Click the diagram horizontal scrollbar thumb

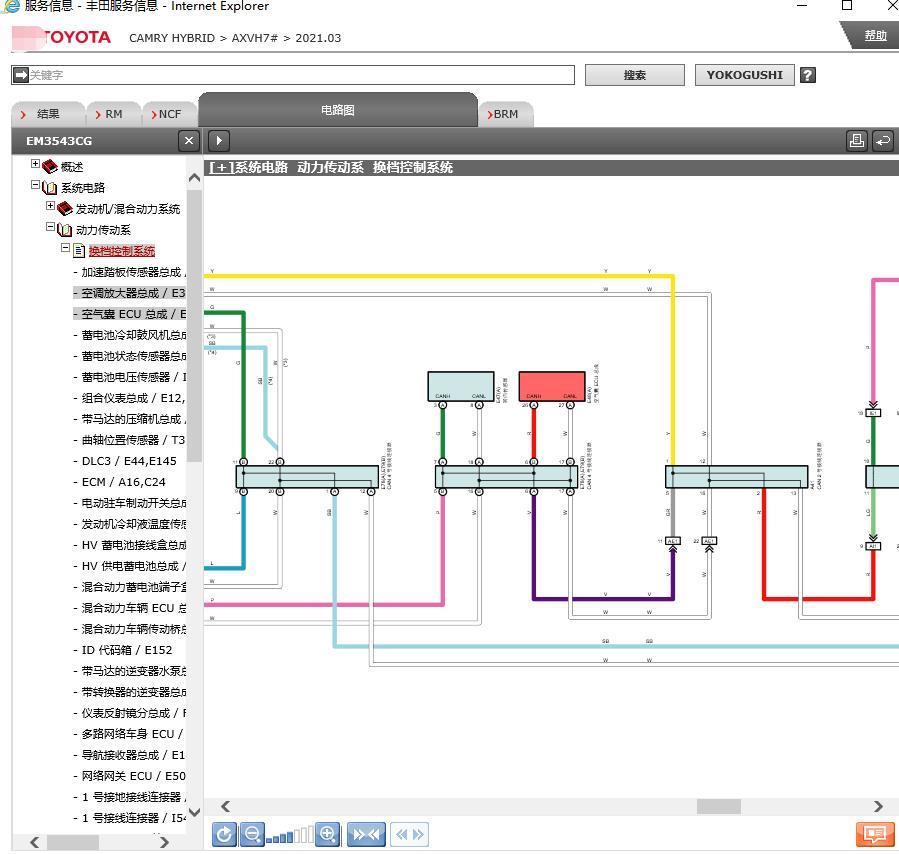tap(718, 806)
